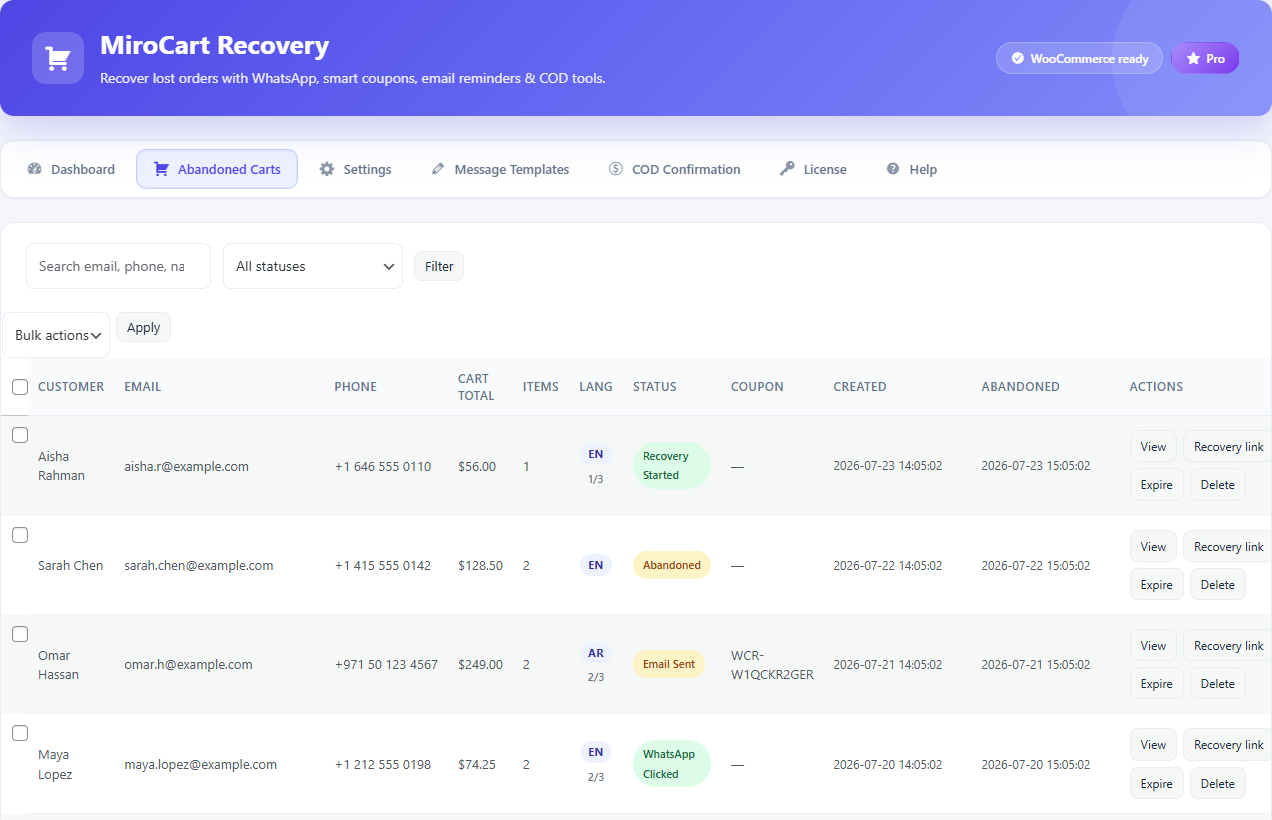
Task: Open the Dashboard tab
Action: click(71, 169)
